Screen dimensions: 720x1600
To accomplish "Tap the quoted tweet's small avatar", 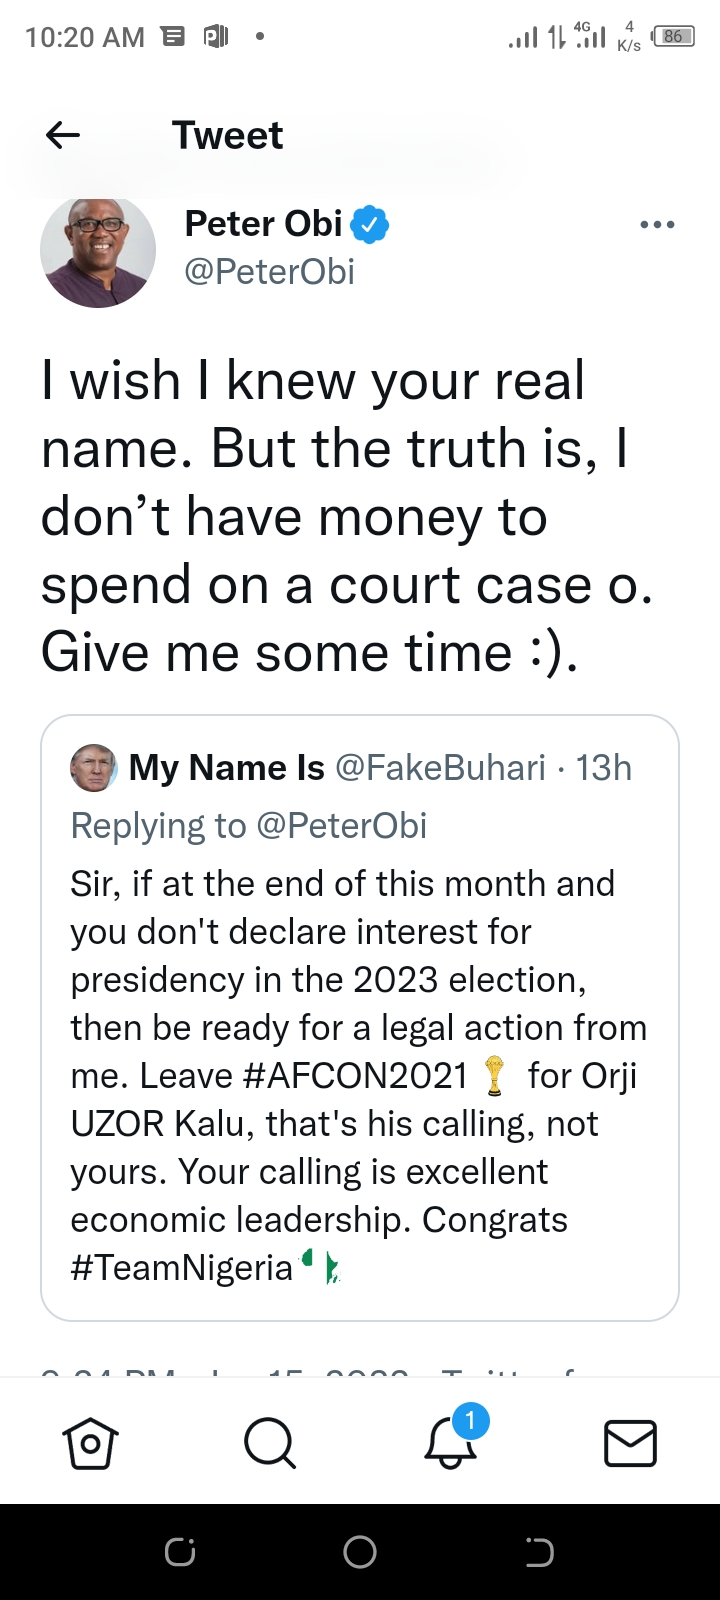I will 93,768.
